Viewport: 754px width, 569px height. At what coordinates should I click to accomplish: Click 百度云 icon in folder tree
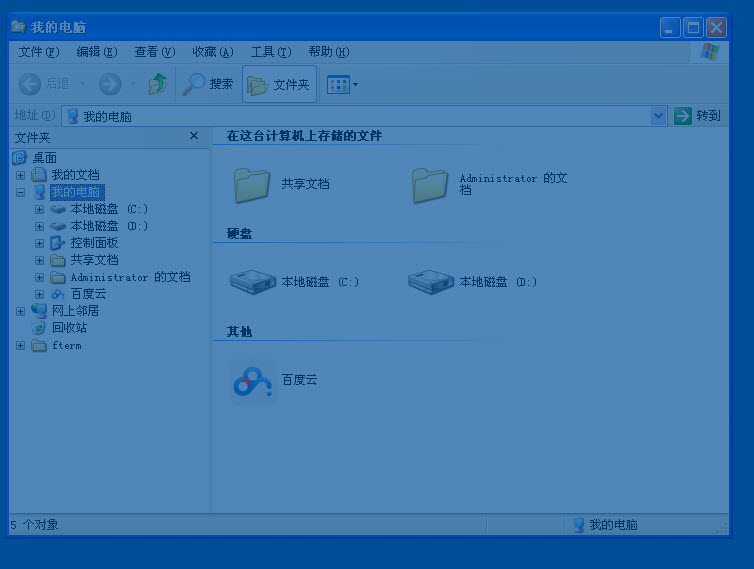(x=58, y=294)
